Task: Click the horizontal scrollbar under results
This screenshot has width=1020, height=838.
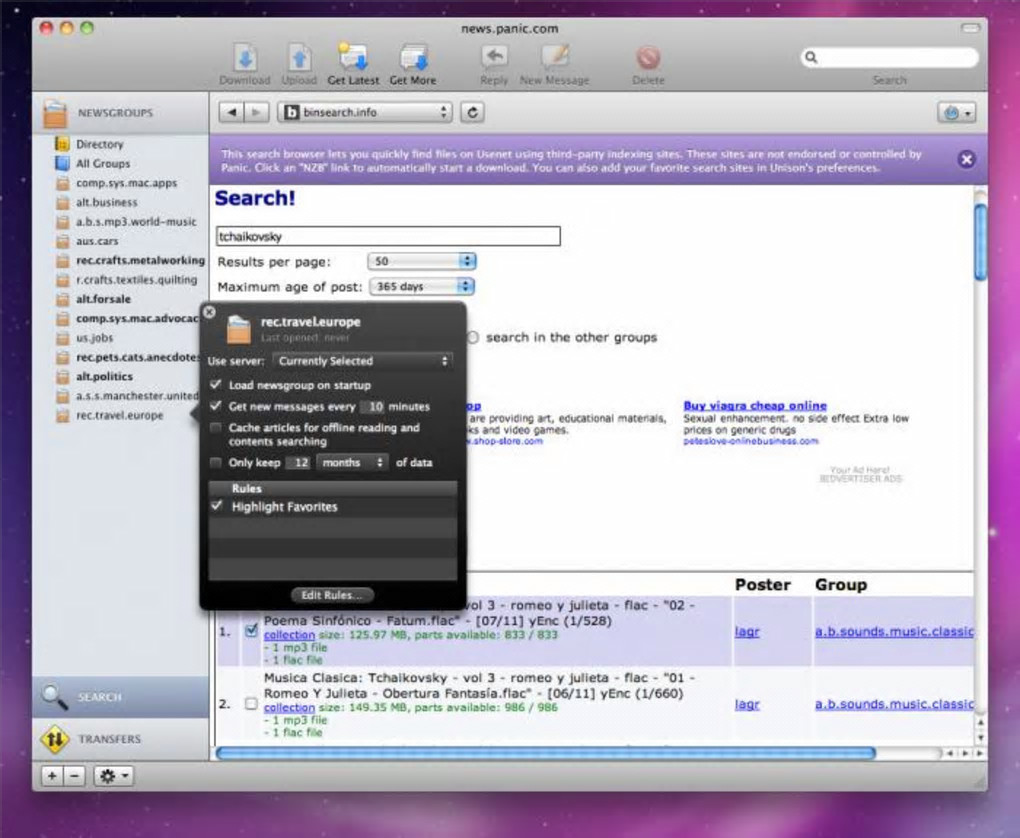Action: [545, 753]
